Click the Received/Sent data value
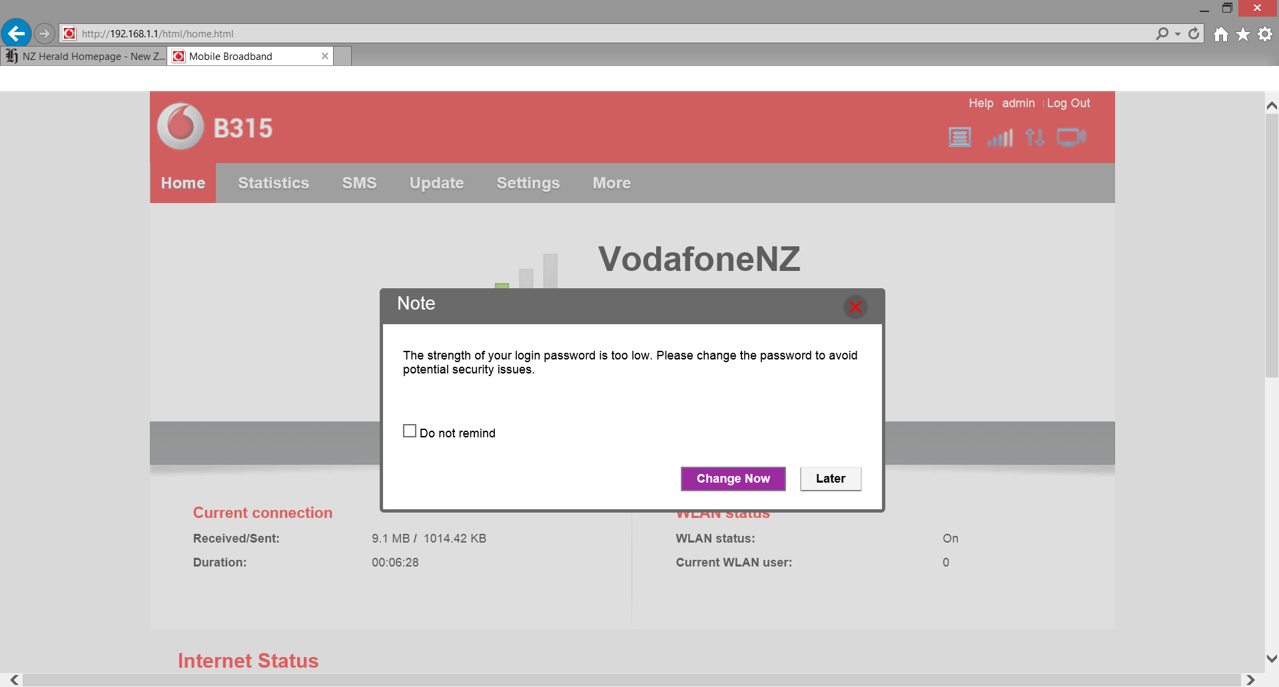The image size is (1279, 687). pyautogui.click(x=429, y=538)
